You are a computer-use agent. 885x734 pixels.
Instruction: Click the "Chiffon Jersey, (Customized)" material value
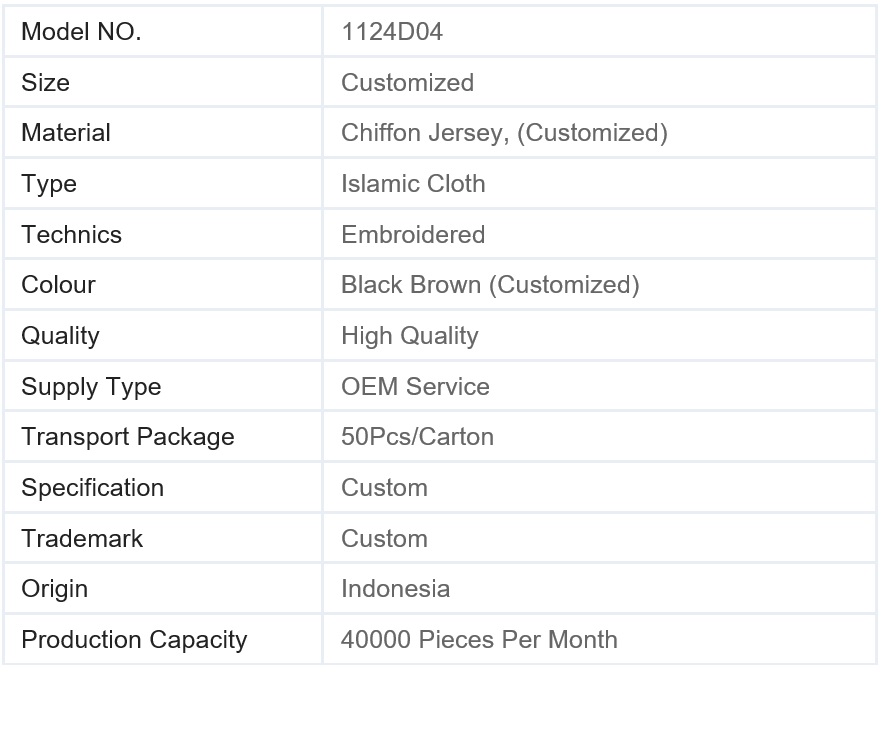504,133
